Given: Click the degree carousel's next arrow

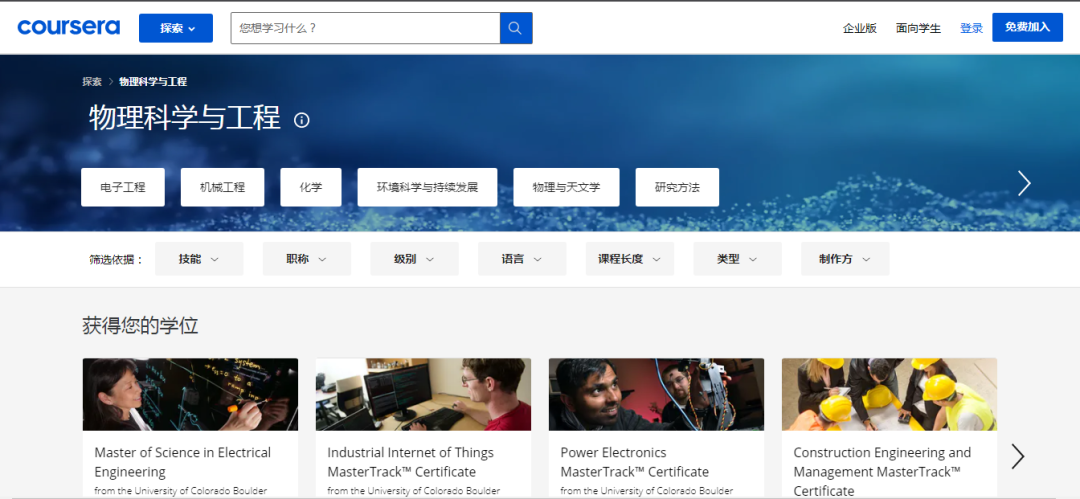Looking at the screenshot, I should (1018, 456).
